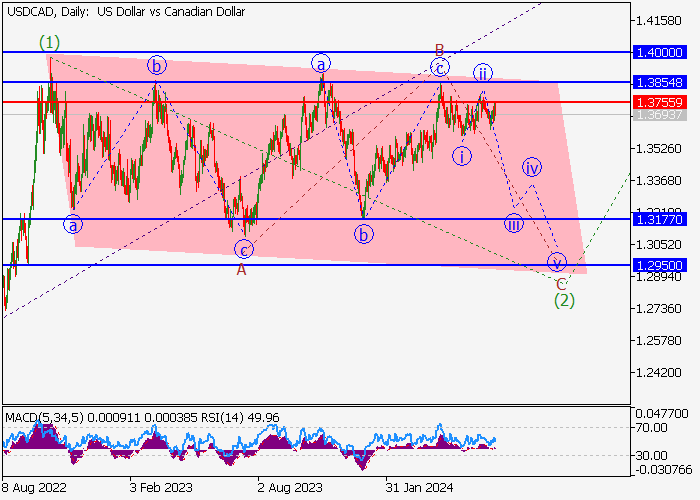Click the 1.33680 price axis value
Viewport: 700px width, 500px height.
pos(659,180)
